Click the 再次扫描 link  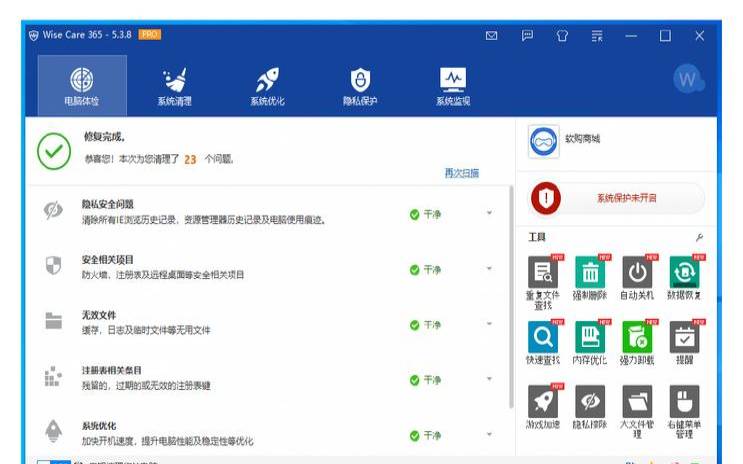462,173
